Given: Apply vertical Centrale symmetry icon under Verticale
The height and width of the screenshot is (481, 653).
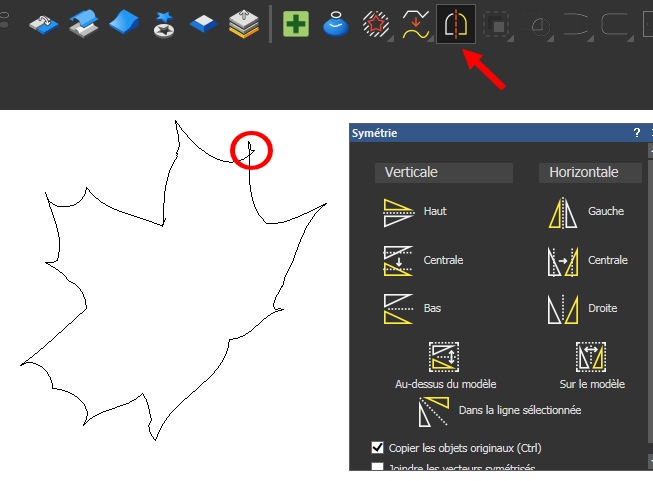Looking at the screenshot, I should point(398,261).
